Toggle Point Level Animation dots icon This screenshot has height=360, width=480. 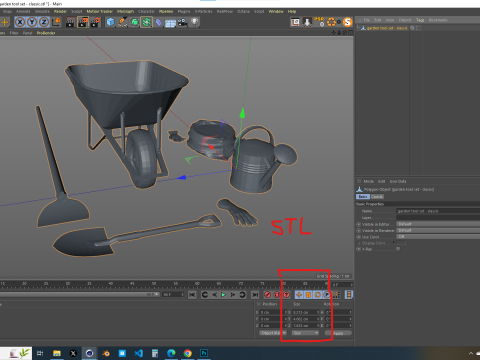point(336,295)
